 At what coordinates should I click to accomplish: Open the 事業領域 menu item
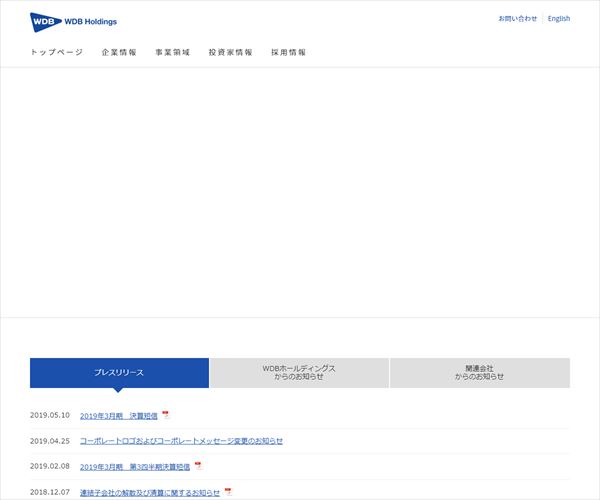click(173, 52)
